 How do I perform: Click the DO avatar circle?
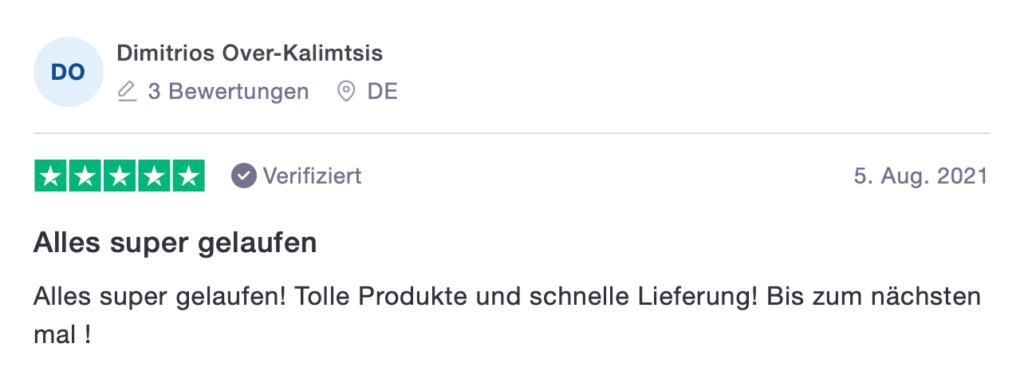click(x=69, y=72)
